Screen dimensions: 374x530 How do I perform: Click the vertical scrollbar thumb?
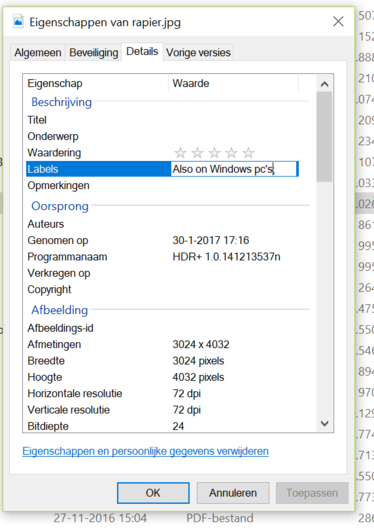325,137
